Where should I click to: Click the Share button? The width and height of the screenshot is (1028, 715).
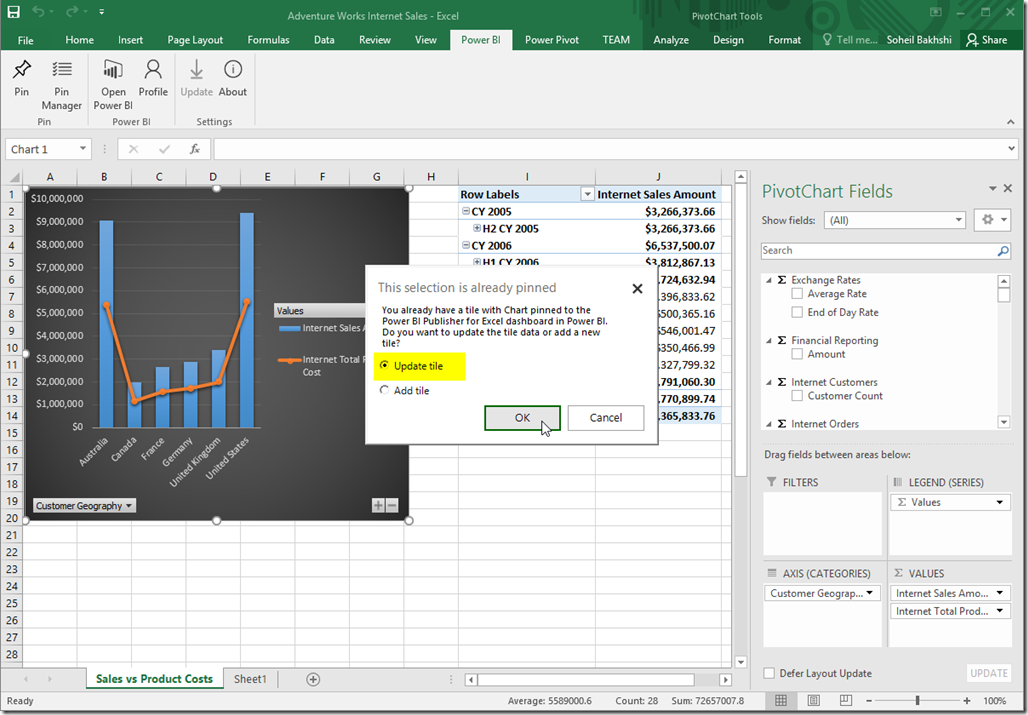tap(987, 40)
